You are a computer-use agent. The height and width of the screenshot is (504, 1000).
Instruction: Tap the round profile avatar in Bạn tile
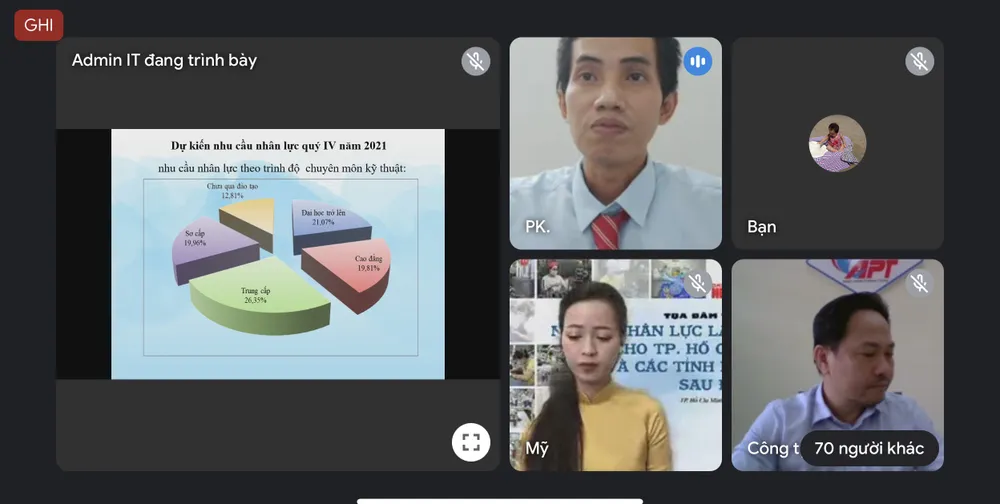click(x=837, y=144)
